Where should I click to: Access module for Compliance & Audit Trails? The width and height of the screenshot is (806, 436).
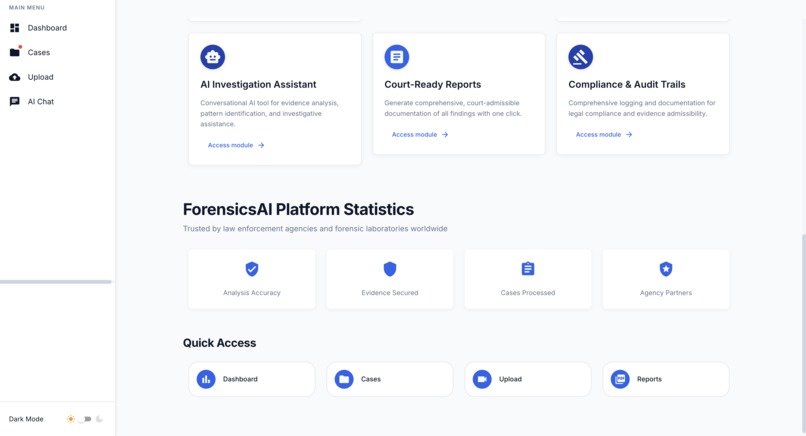coord(604,134)
